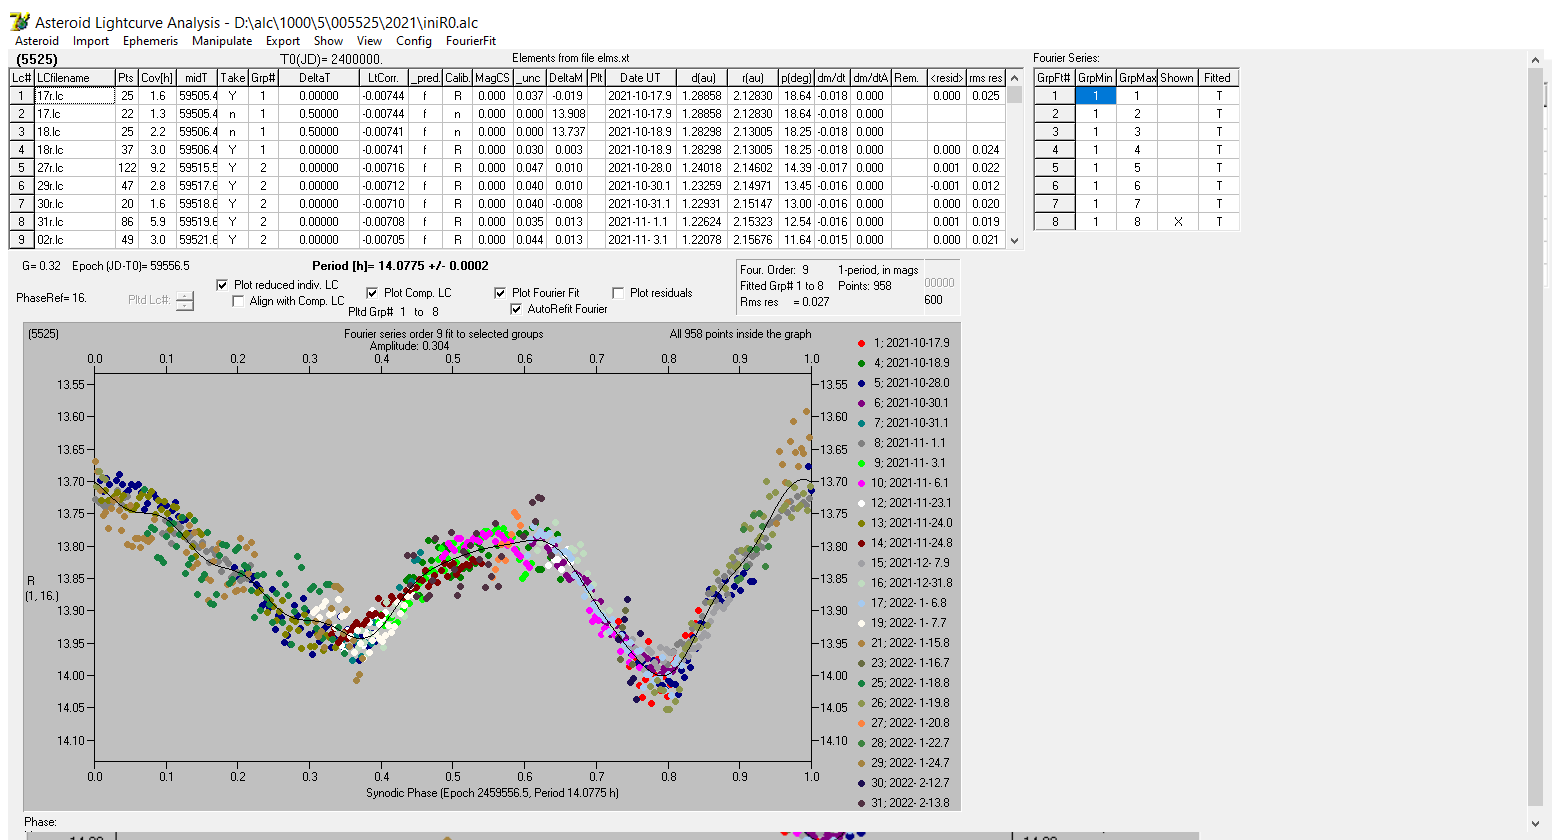Select the highlighted GrpMin cell in Fourier row 1
Viewport: 1552px width, 840px height.
1095,96
